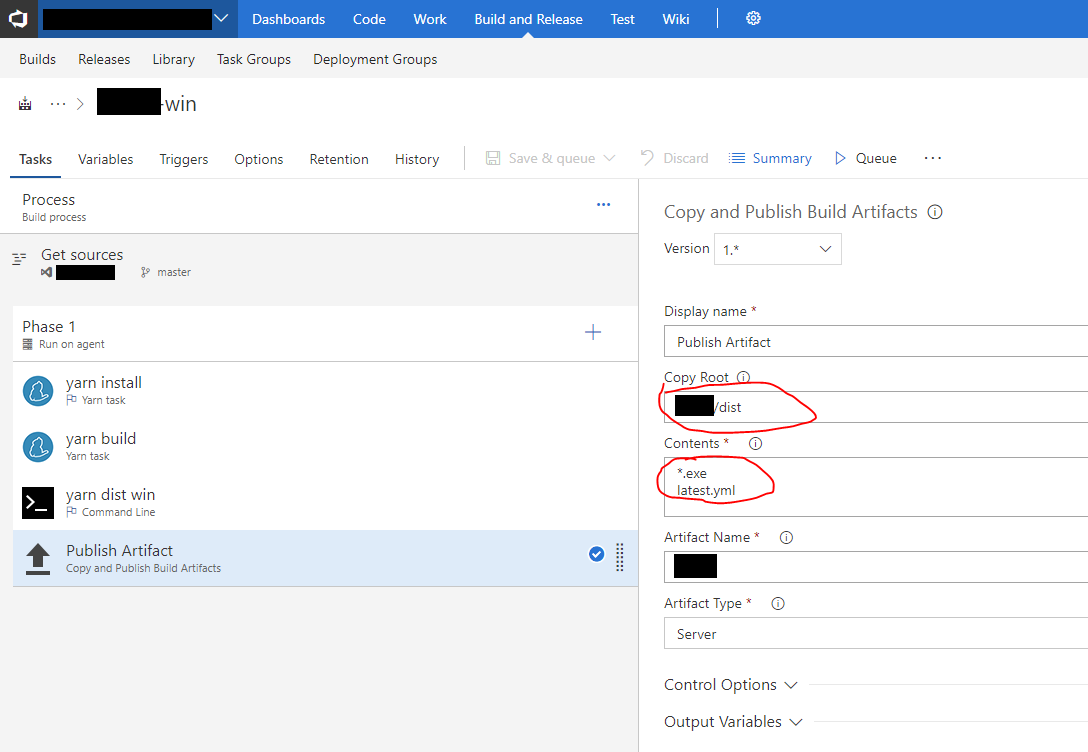Screen dimensions: 1088x752
Task: Go to the Library page
Action: coord(173,59)
